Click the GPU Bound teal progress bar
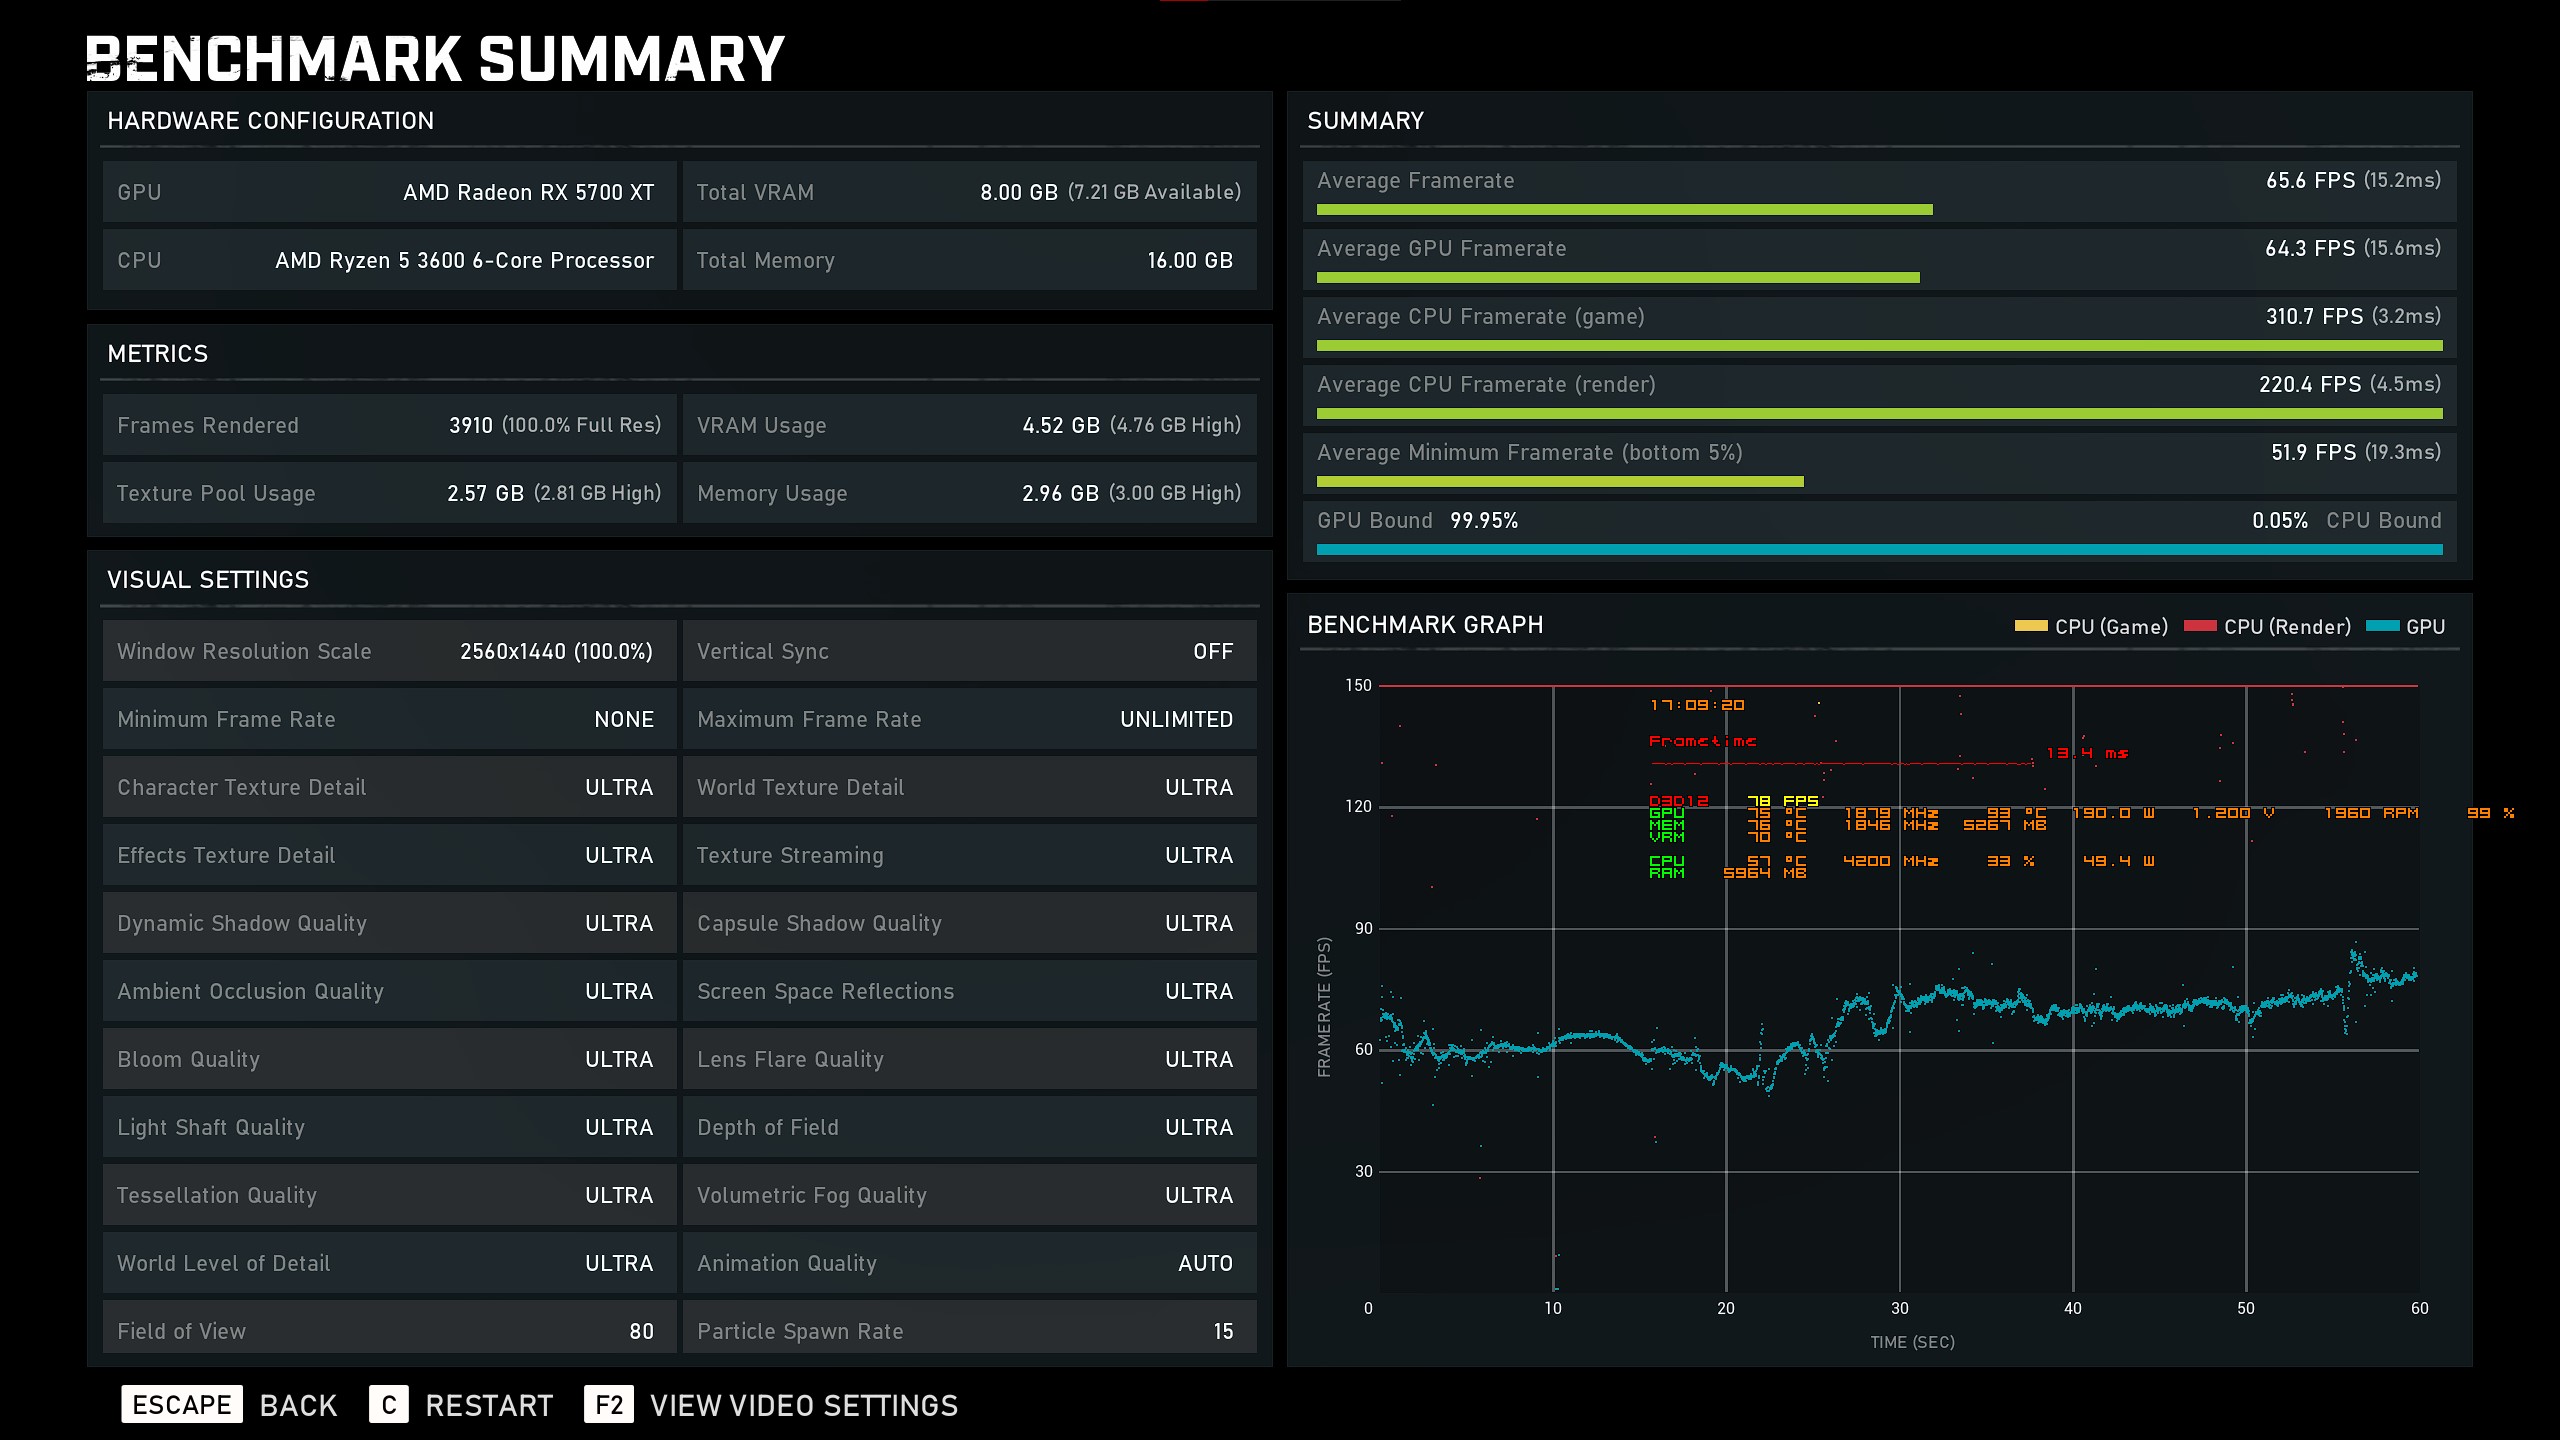The height and width of the screenshot is (1440, 2560). pyautogui.click(x=1879, y=550)
